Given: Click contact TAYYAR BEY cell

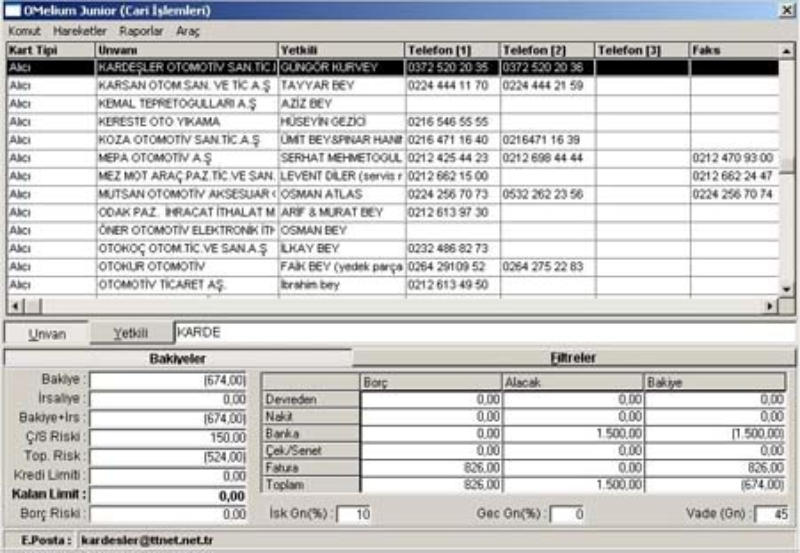Looking at the screenshot, I should pyautogui.click(x=341, y=85).
